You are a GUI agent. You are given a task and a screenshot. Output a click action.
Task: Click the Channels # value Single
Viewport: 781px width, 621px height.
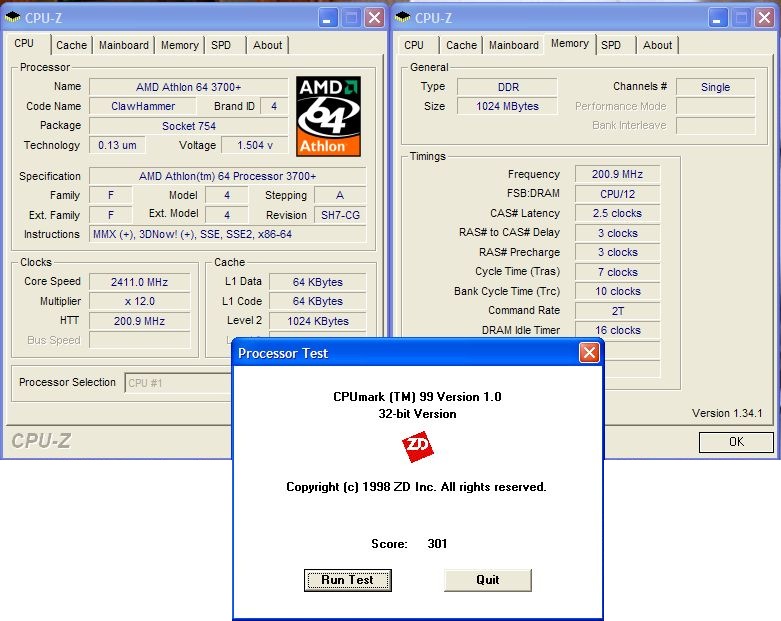pyautogui.click(x=715, y=87)
